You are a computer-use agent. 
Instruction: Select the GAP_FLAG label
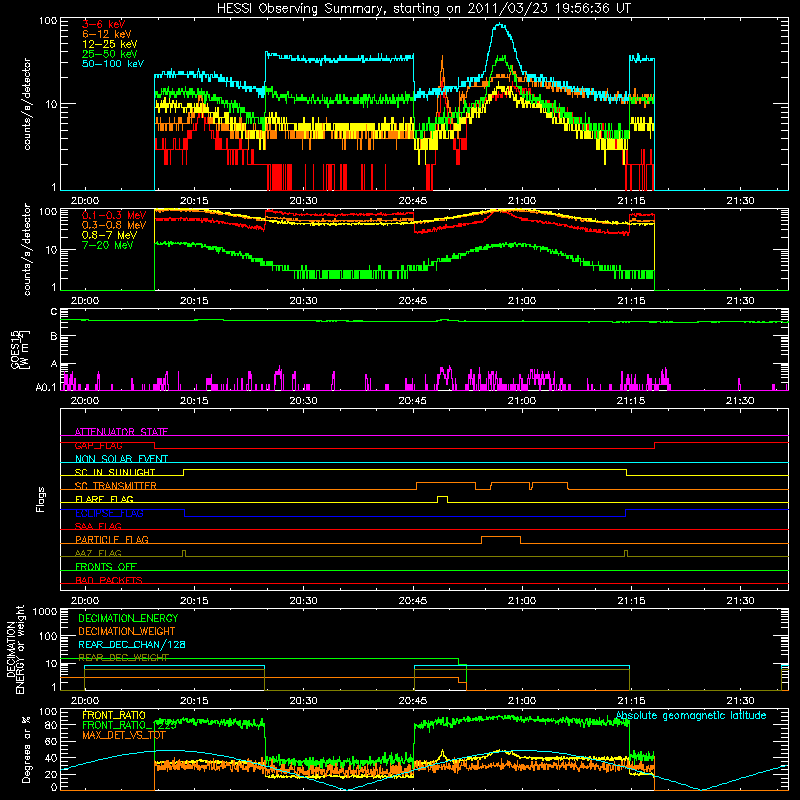tap(99, 445)
